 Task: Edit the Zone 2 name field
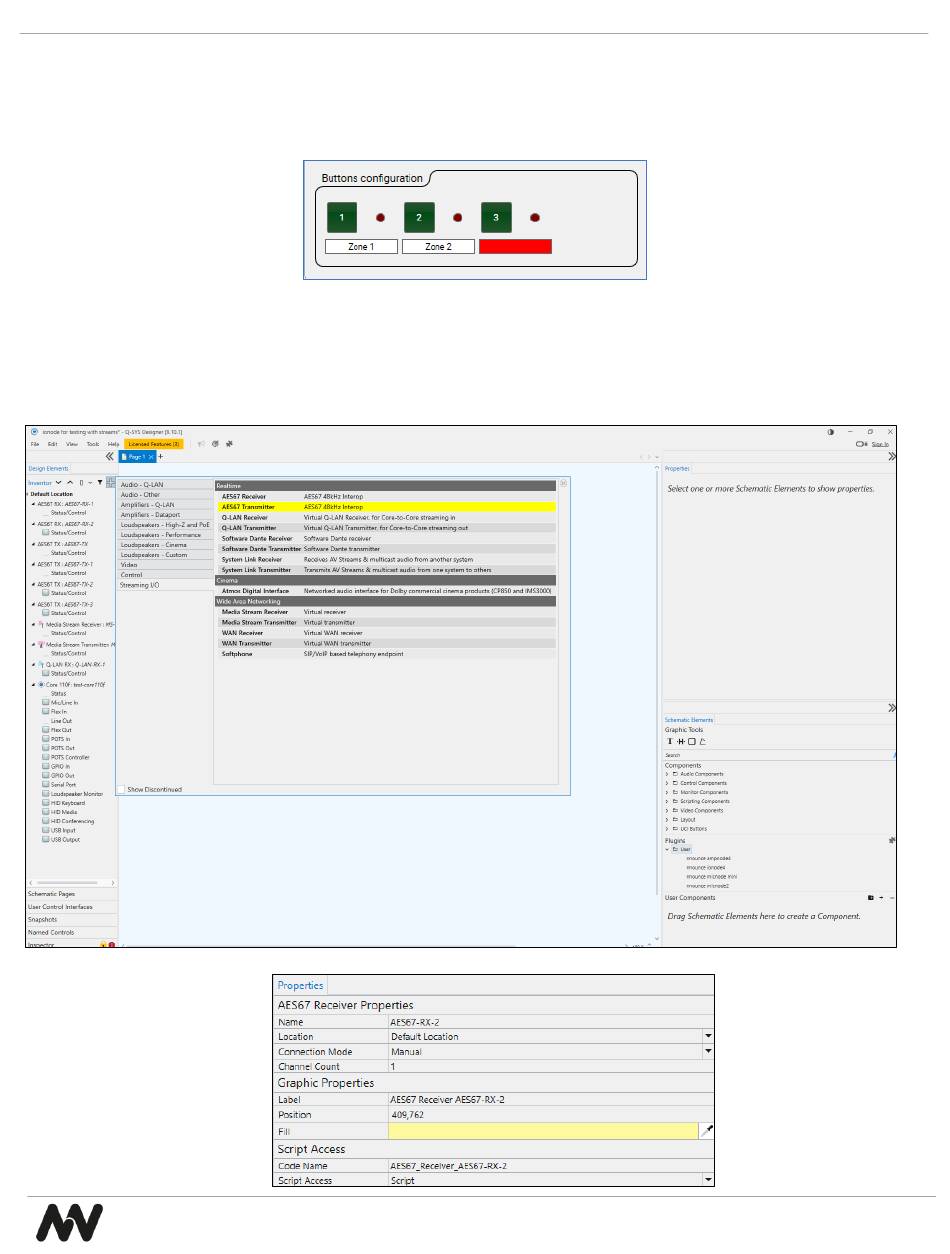[x=438, y=246]
